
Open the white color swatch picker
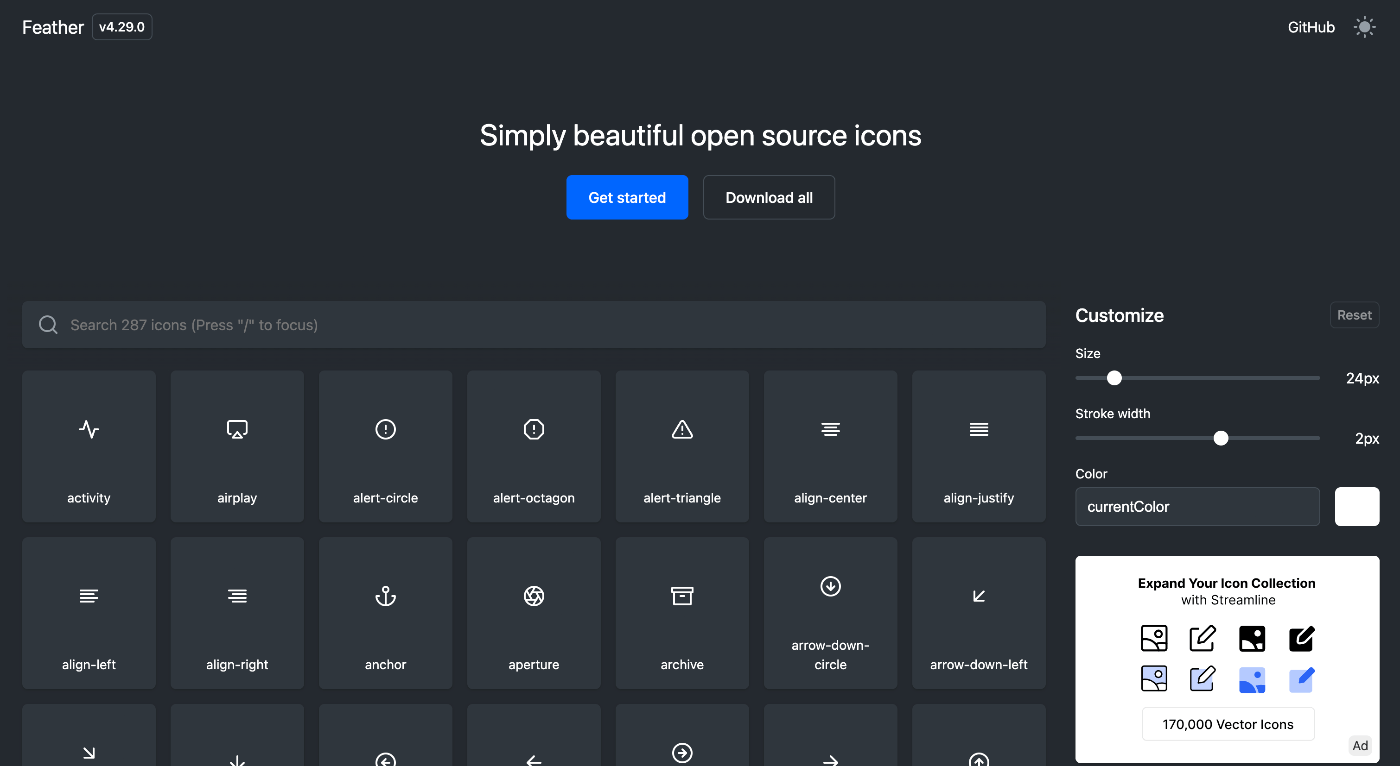pos(1357,506)
